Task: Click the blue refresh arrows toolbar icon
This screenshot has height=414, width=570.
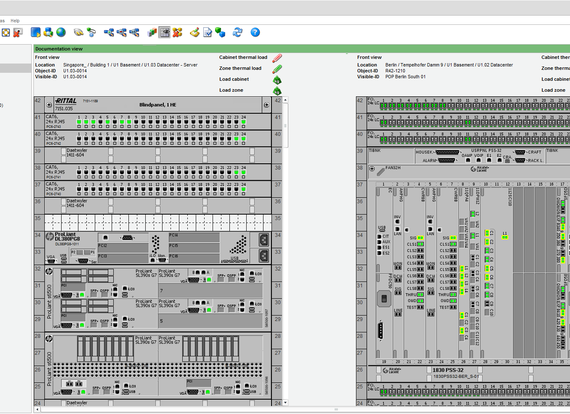Action: pyautogui.click(x=237, y=33)
